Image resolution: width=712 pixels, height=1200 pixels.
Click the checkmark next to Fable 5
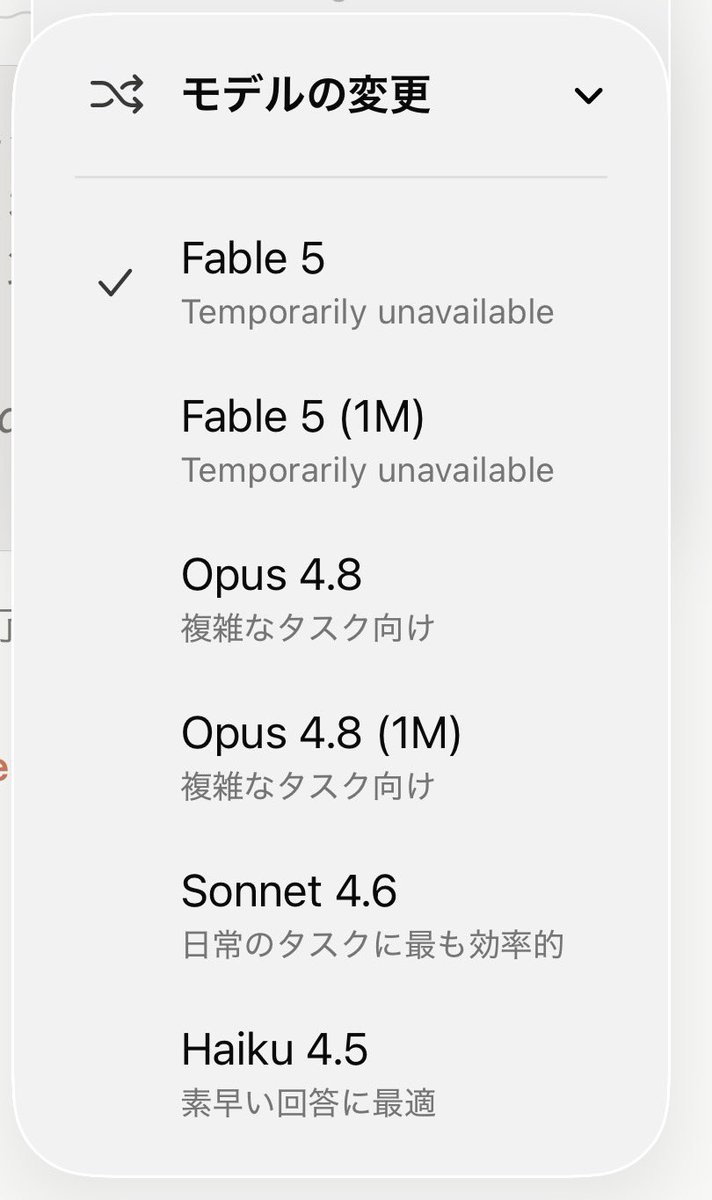tap(116, 285)
